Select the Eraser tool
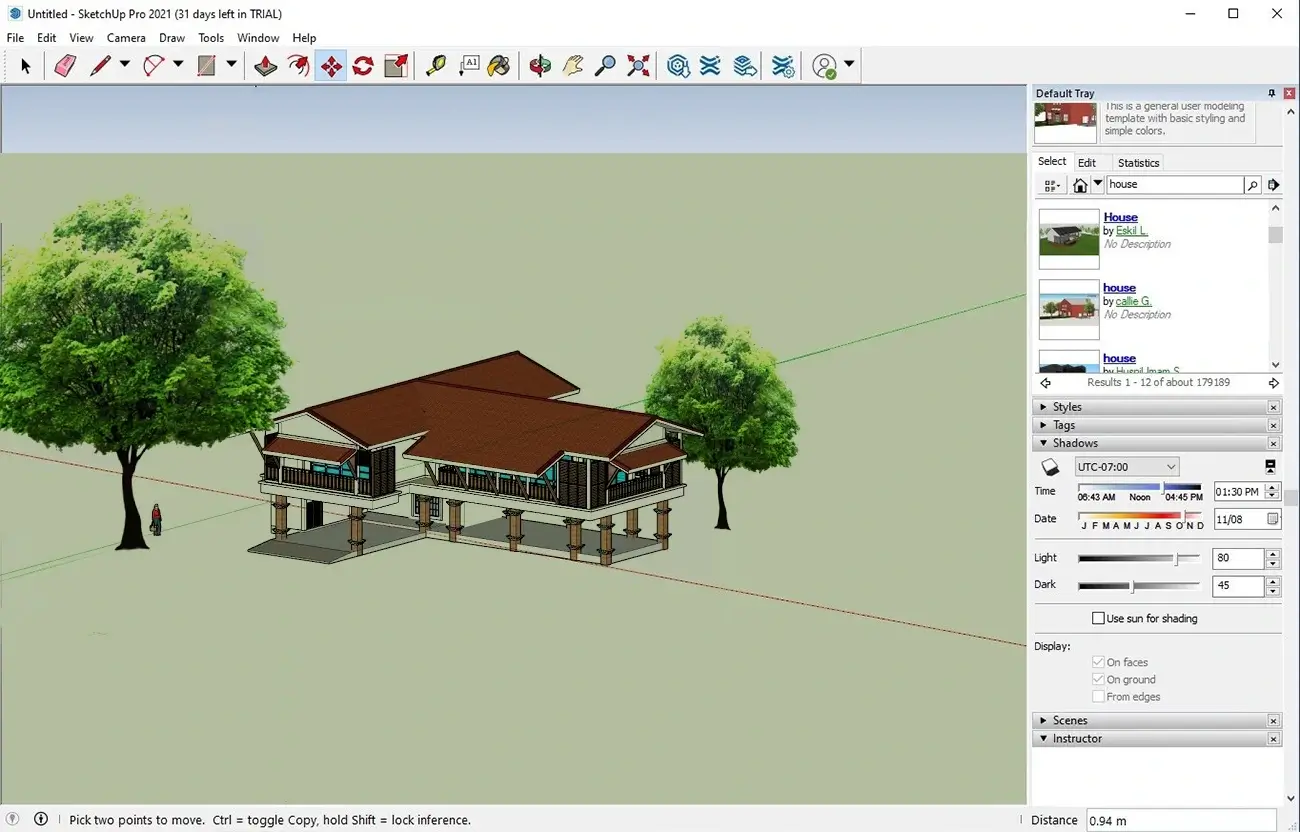Screen dimensions: 1300x832 pyautogui.click(x=64, y=65)
